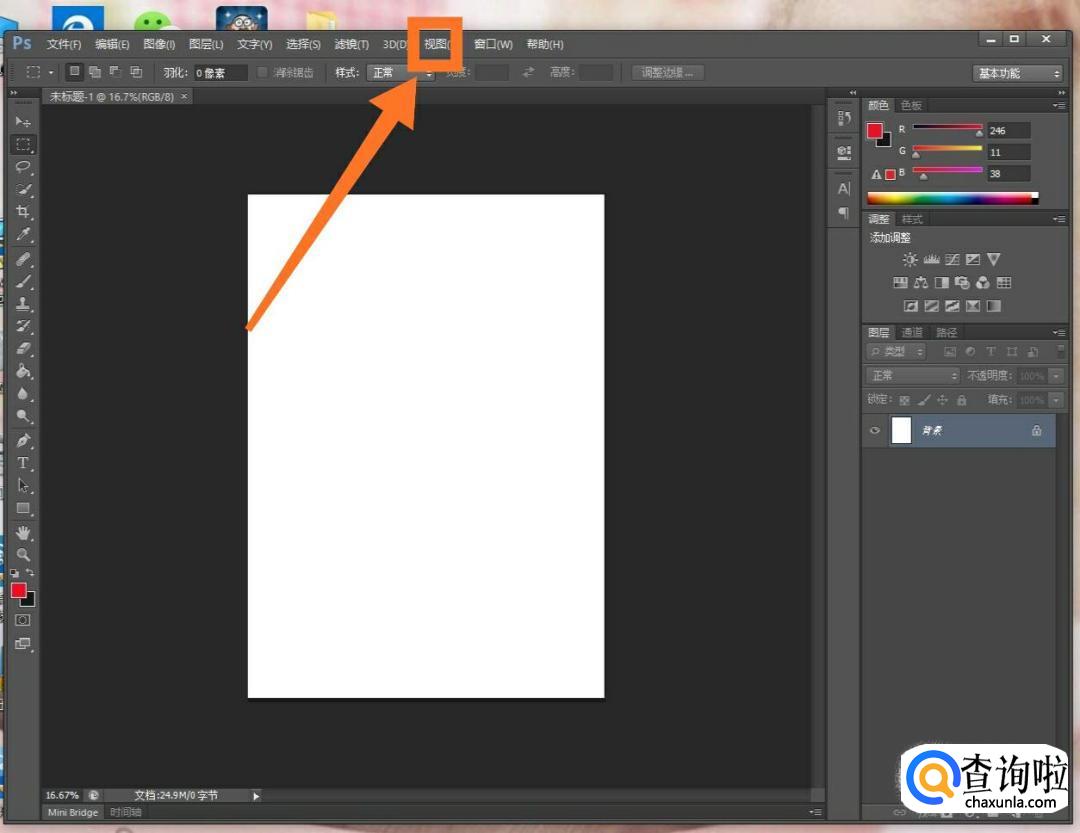
Task: Open the 滤镜(T) menu
Action: tap(351, 45)
